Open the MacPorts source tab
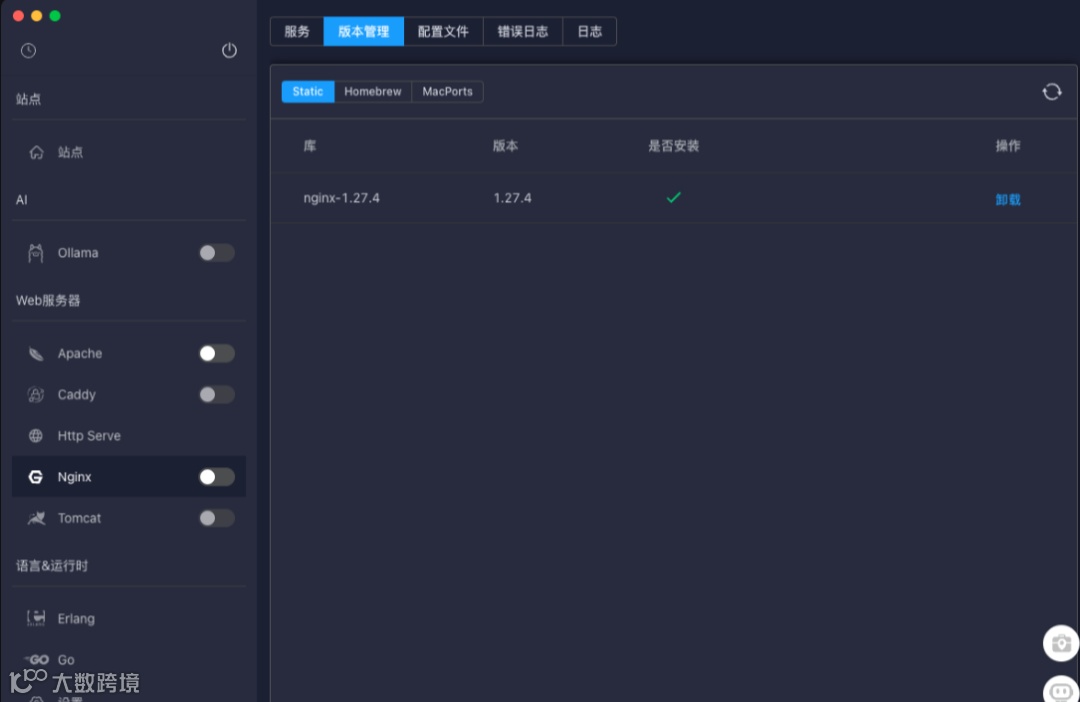The image size is (1080, 702). coord(447,91)
